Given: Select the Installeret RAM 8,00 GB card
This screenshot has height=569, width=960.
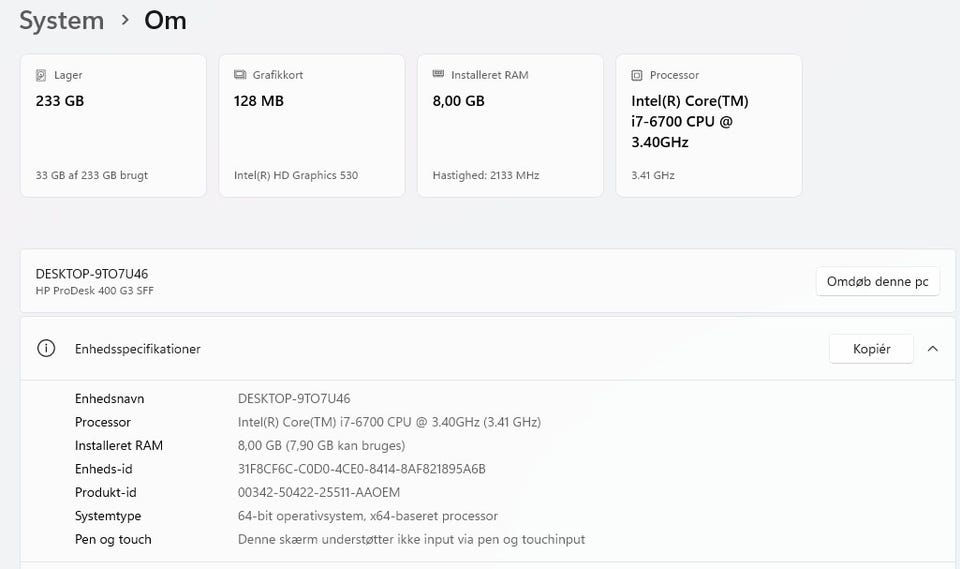Looking at the screenshot, I should point(510,125).
